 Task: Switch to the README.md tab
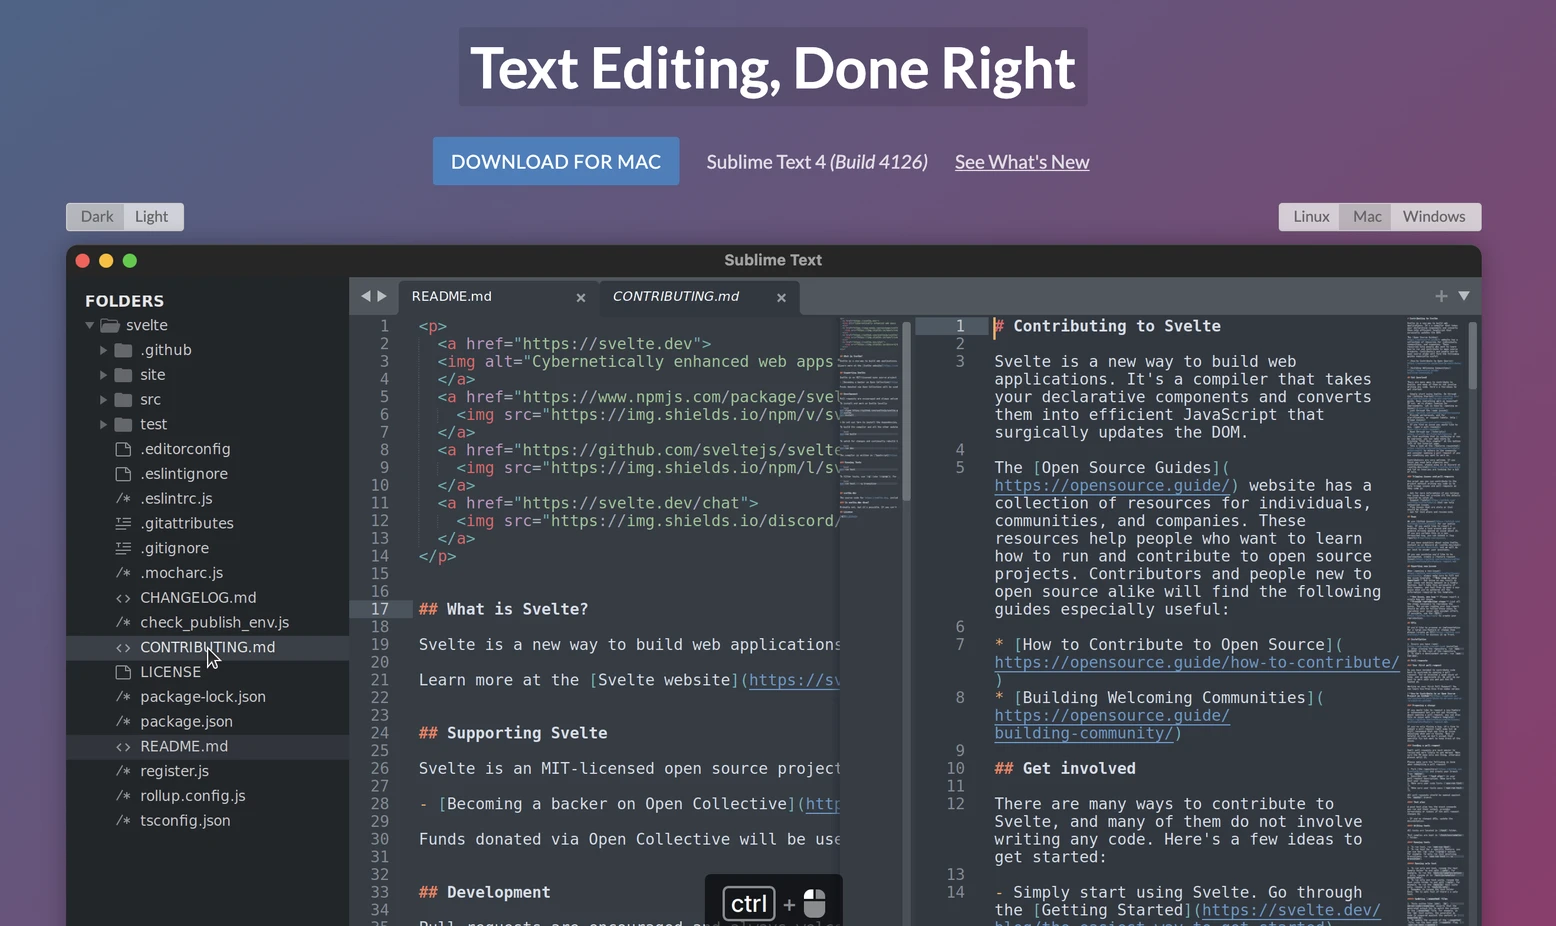[x=498, y=296]
